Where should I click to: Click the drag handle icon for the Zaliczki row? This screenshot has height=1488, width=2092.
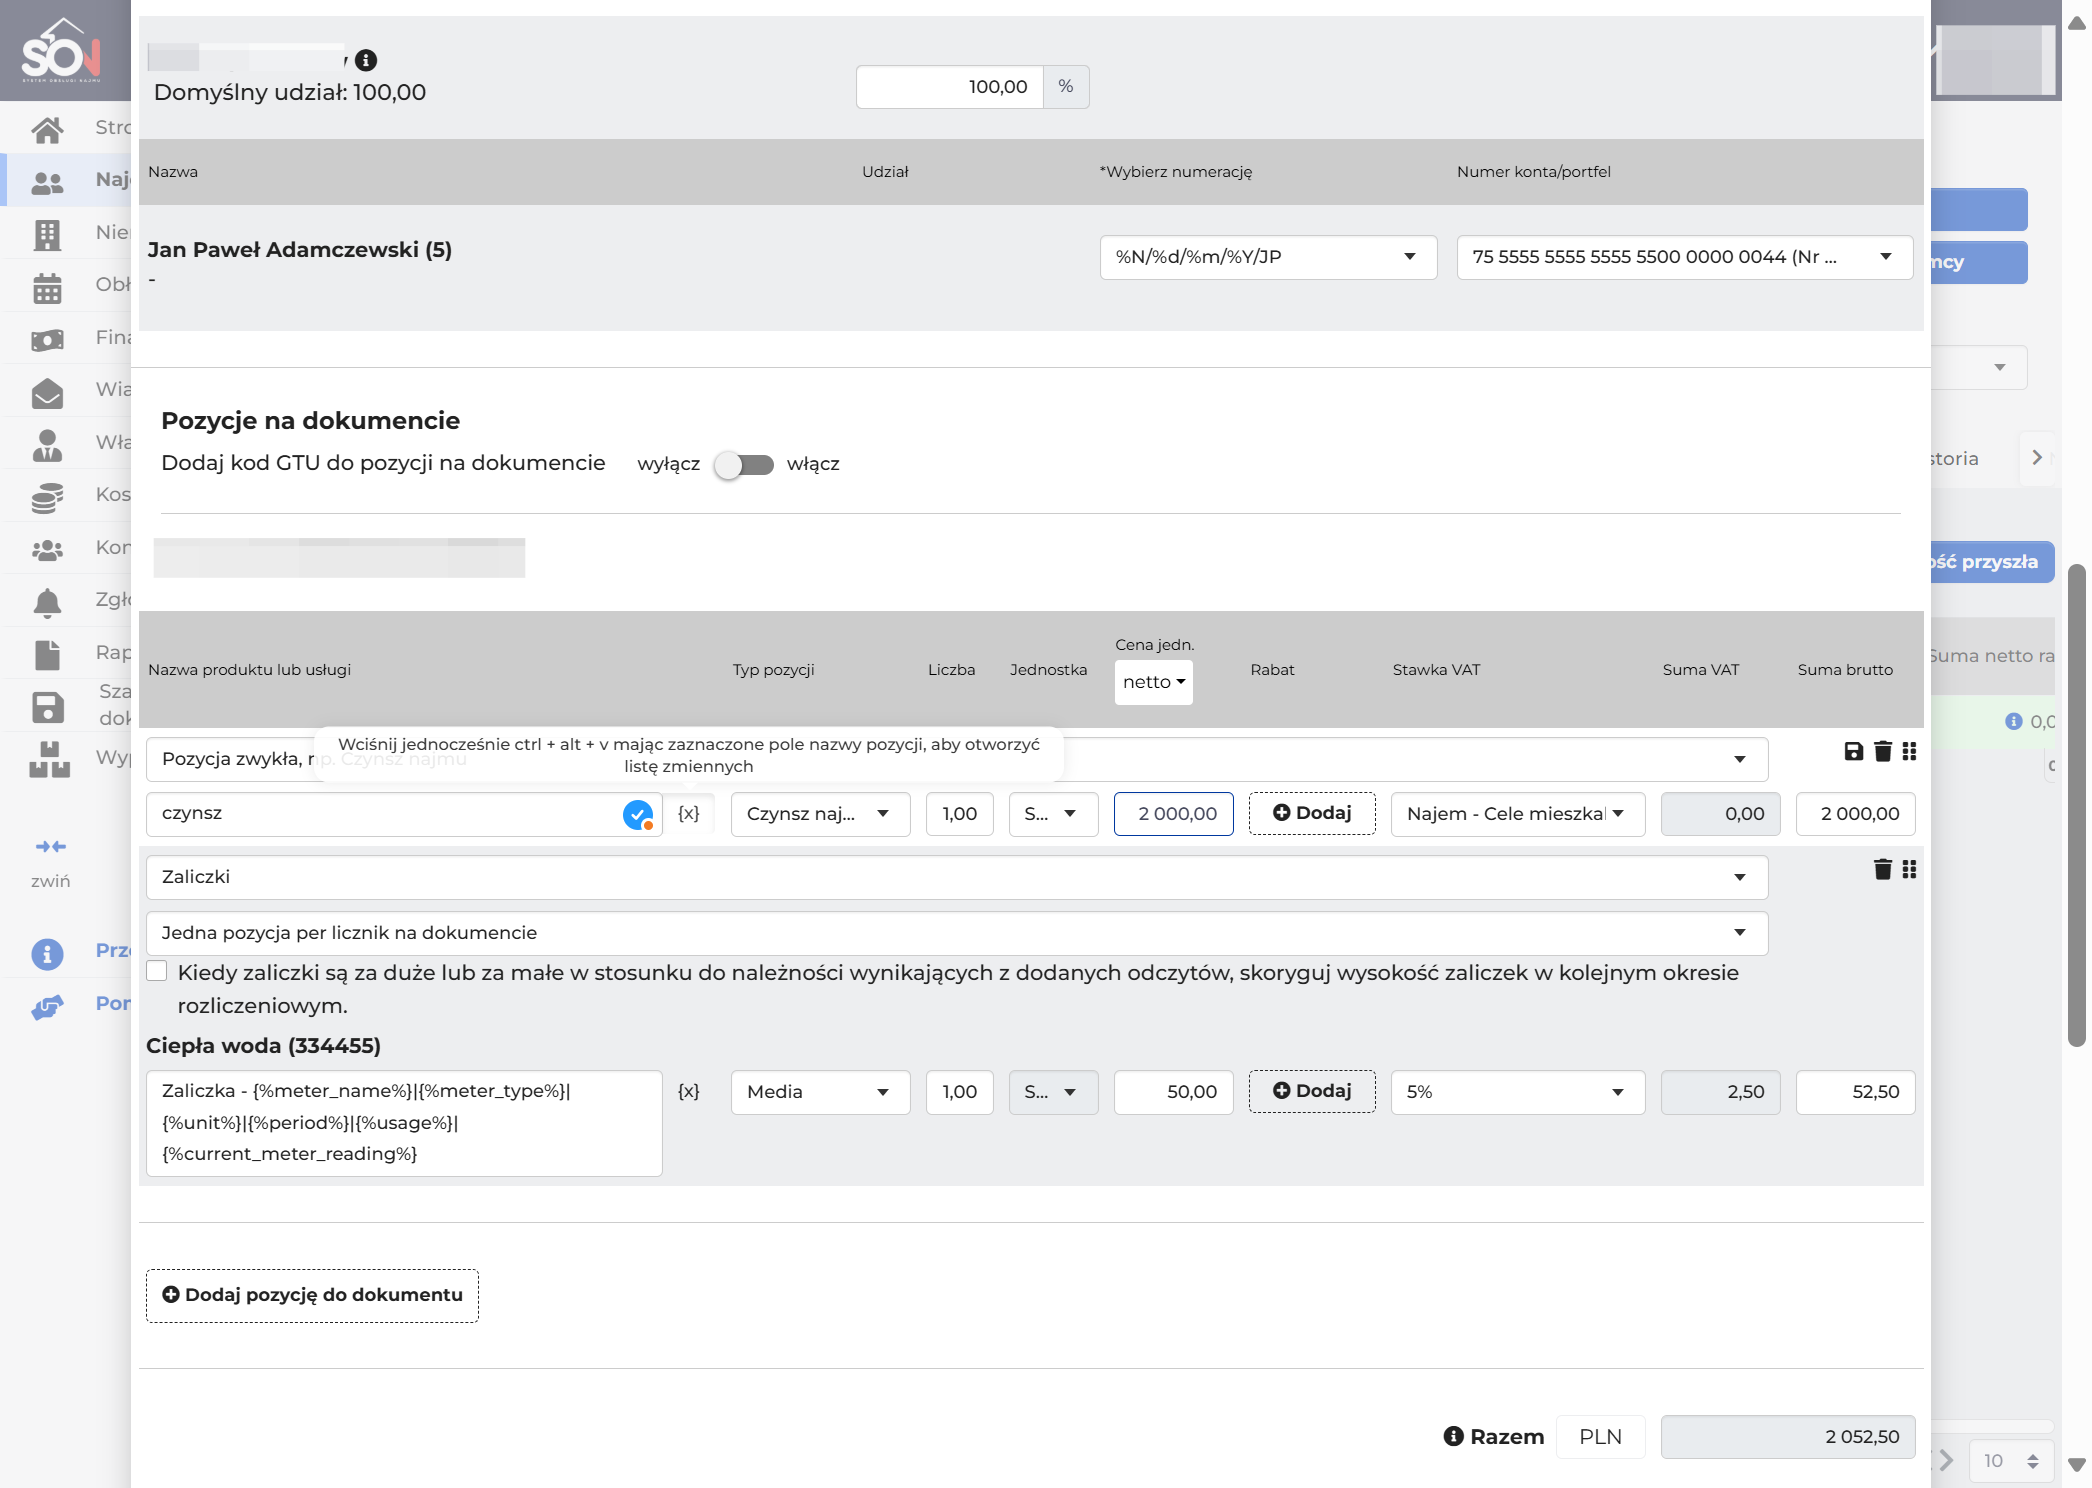[1909, 869]
